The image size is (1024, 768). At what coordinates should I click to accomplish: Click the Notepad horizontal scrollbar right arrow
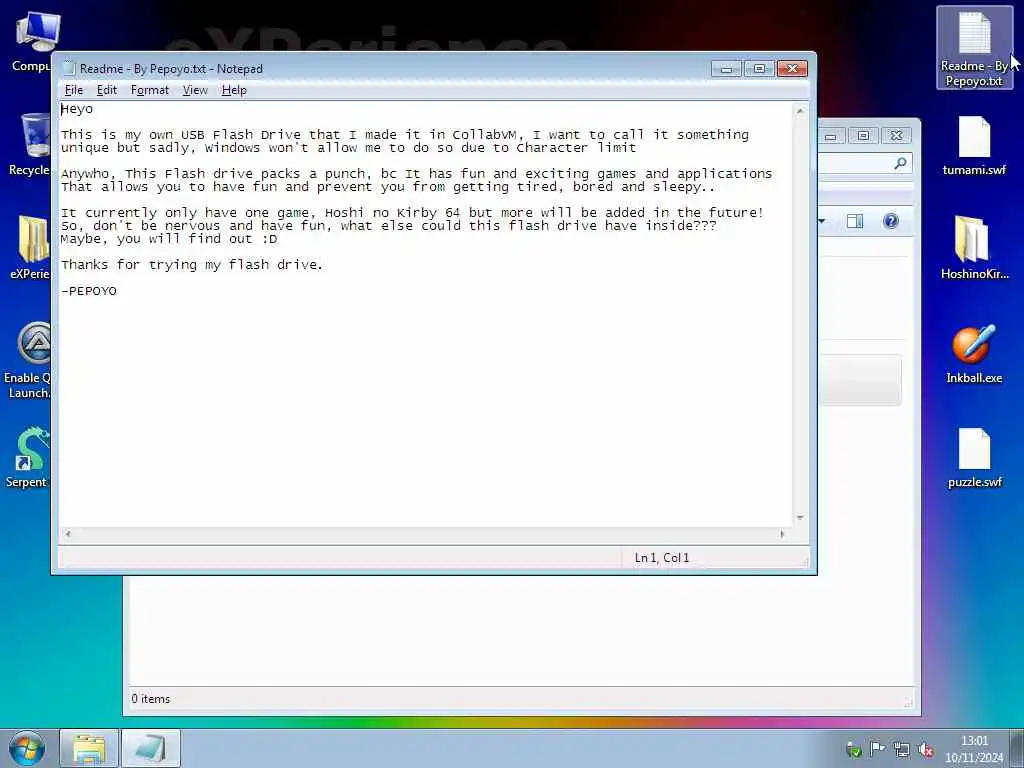(x=782, y=534)
